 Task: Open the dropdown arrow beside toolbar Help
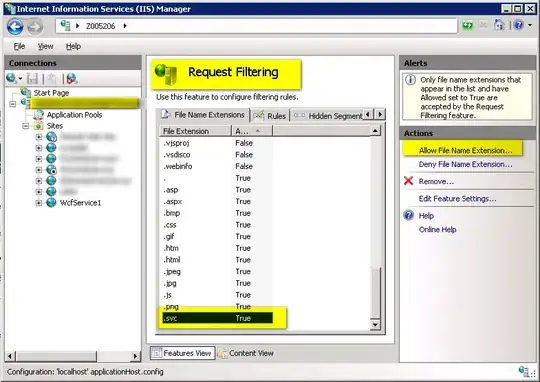point(530,25)
